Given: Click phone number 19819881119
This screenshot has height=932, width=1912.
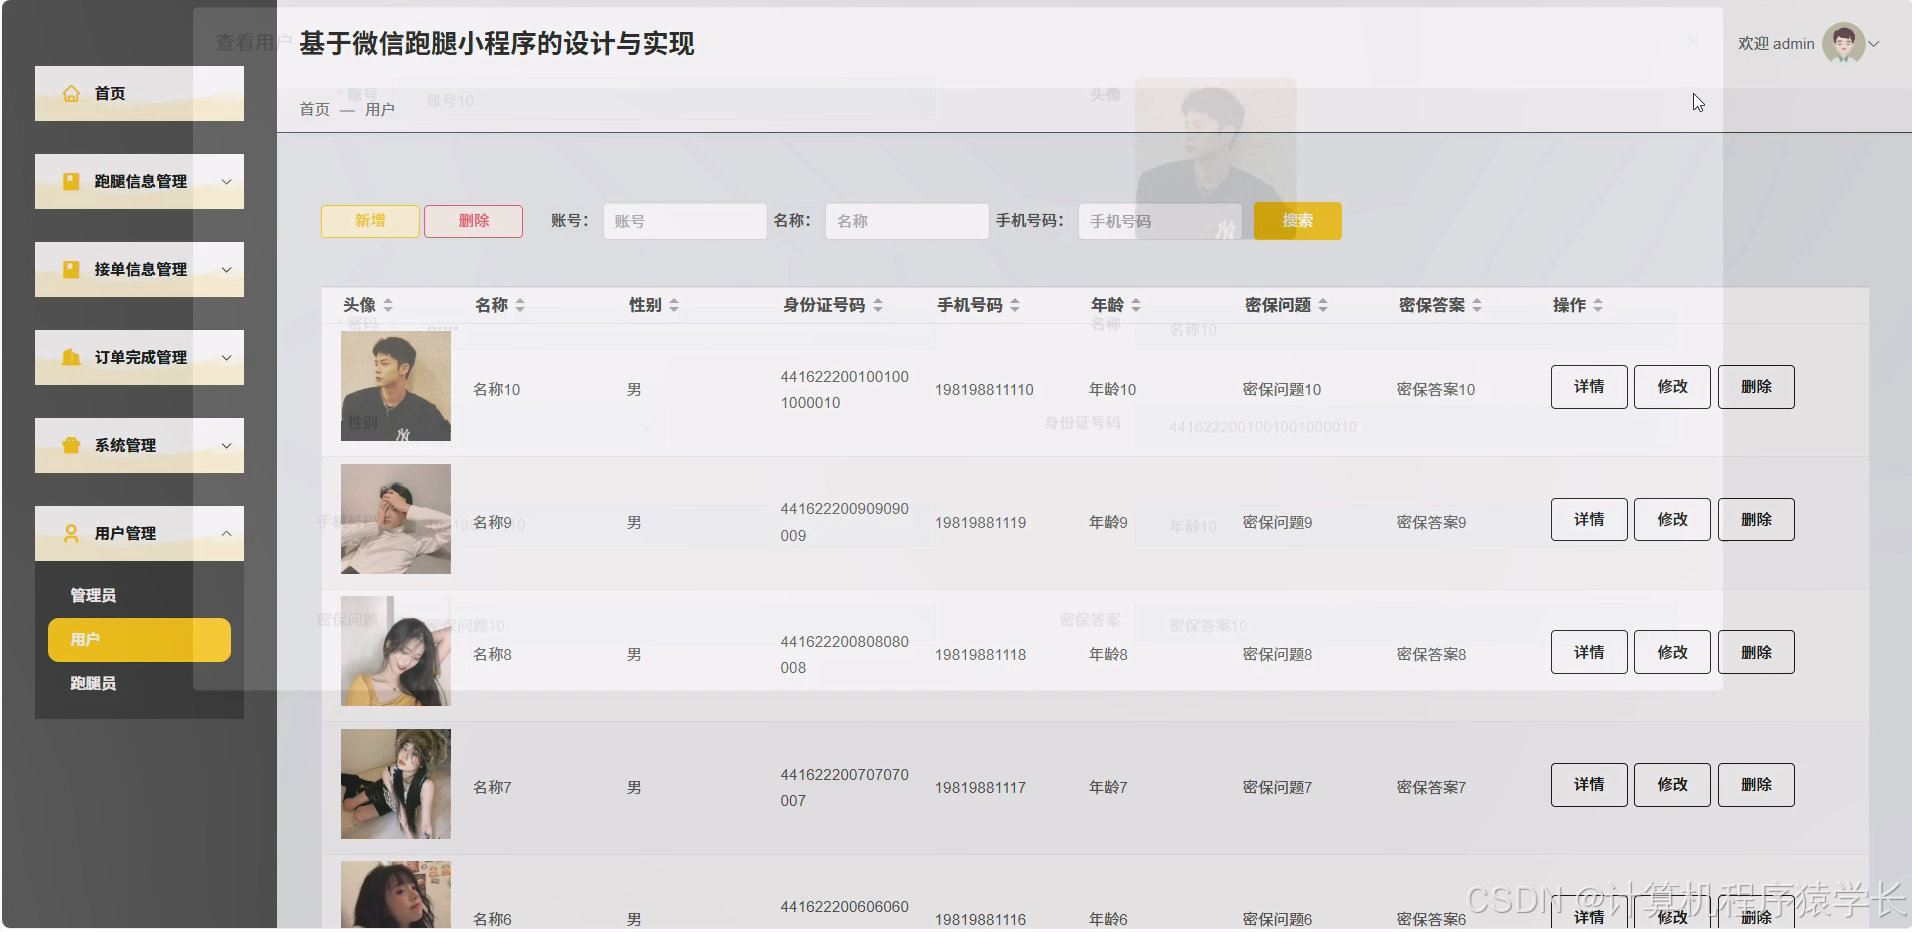Looking at the screenshot, I should pyautogui.click(x=980, y=523).
